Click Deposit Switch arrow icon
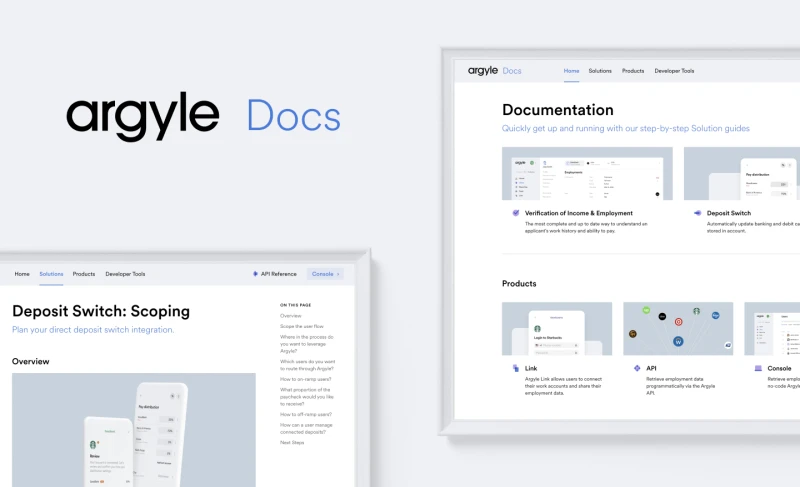The image size is (800, 487). coord(697,213)
